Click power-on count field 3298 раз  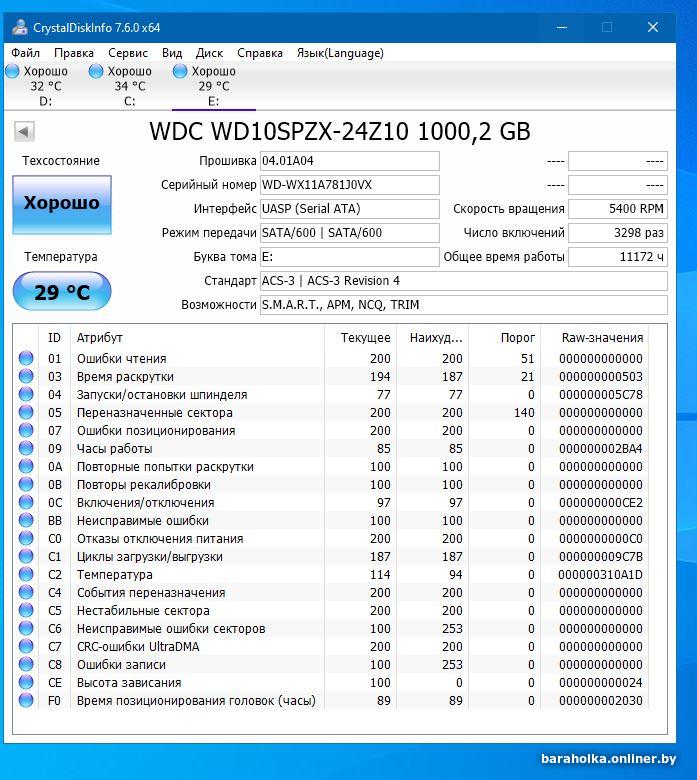[x=618, y=233]
